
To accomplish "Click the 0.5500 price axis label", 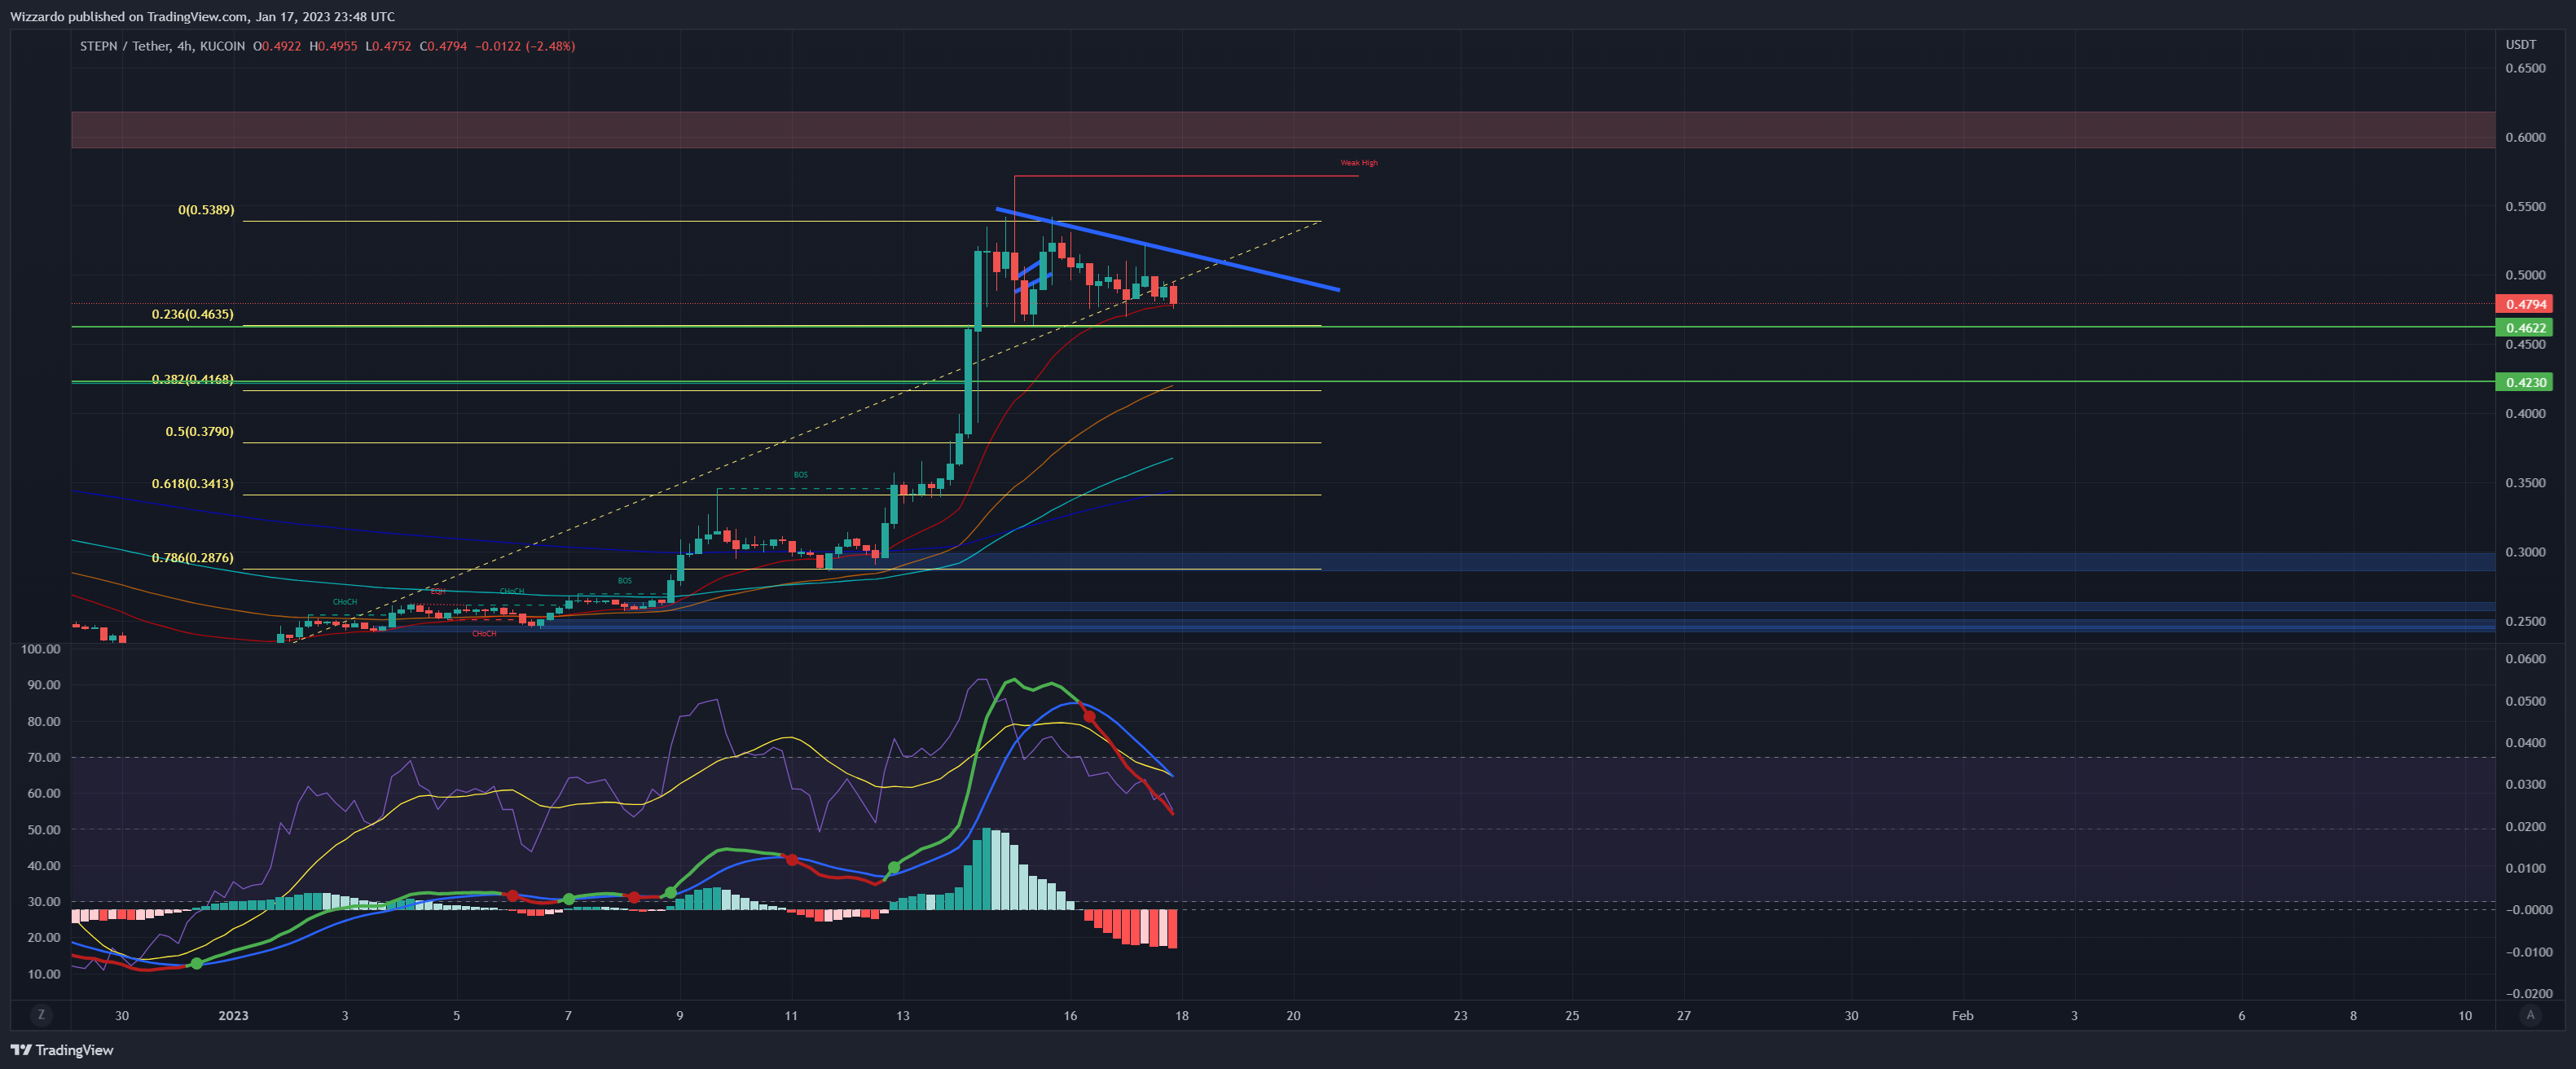I will (2525, 207).
